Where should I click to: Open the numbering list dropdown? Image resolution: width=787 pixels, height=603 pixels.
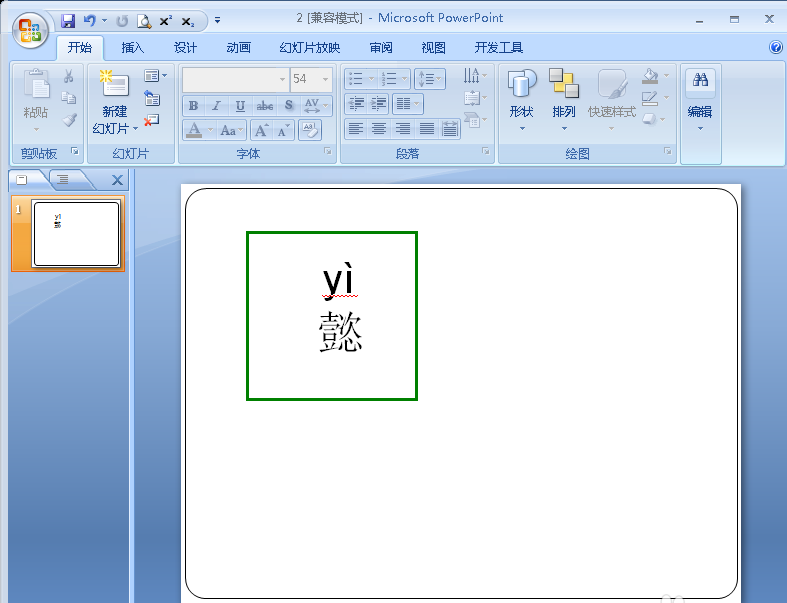404,79
